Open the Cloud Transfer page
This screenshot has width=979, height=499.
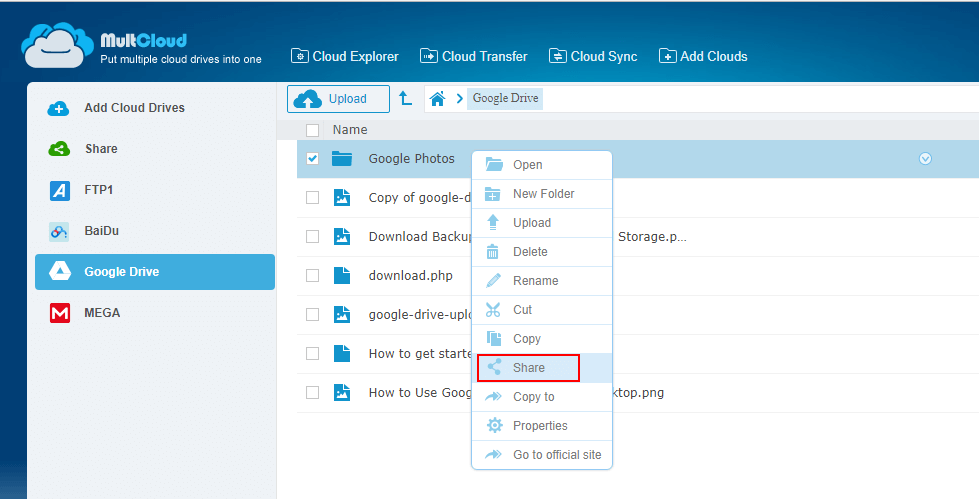click(x=473, y=56)
